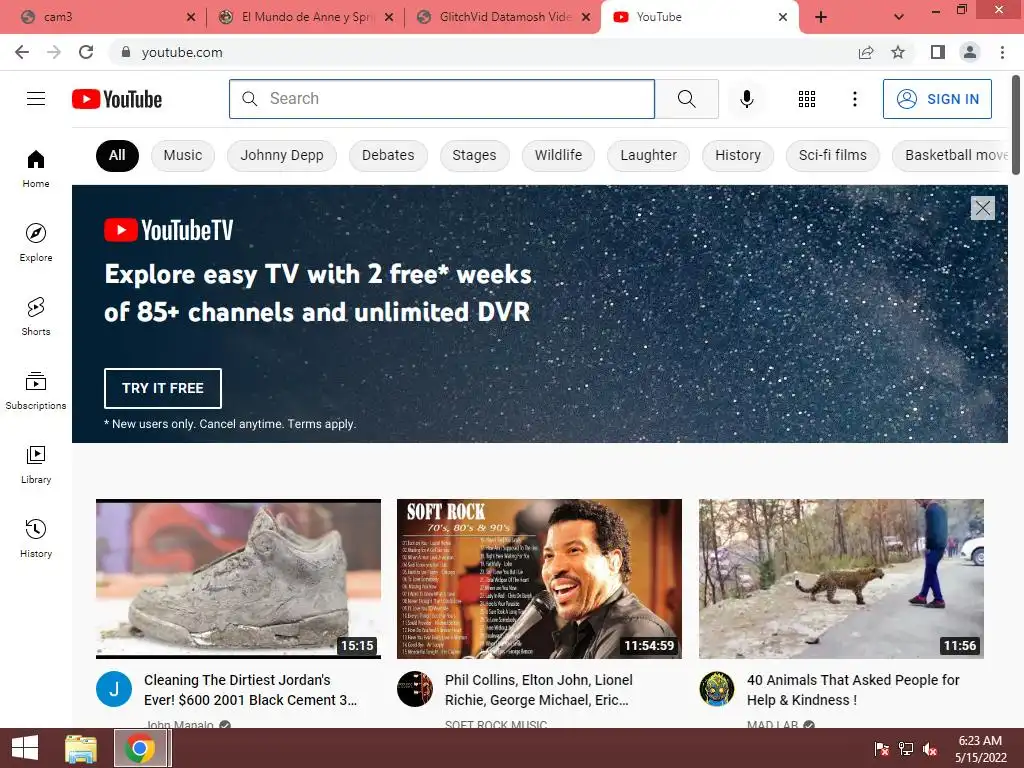The image size is (1024, 768).
Task: Start voice search with microphone icon
Action: tap(746, 99)
